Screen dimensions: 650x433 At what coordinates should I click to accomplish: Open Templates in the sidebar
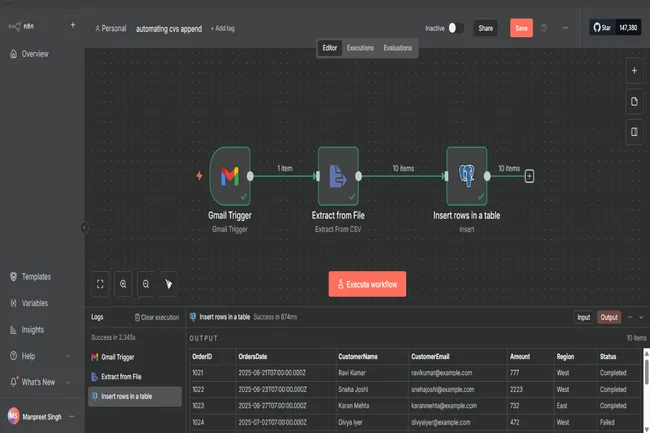36,277
